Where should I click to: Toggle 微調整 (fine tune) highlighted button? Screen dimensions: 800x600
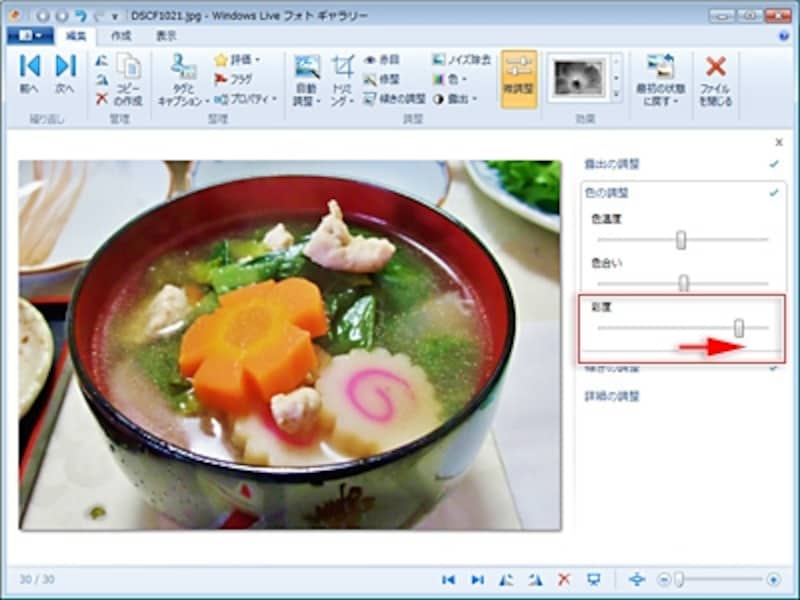tap(518, 79)
